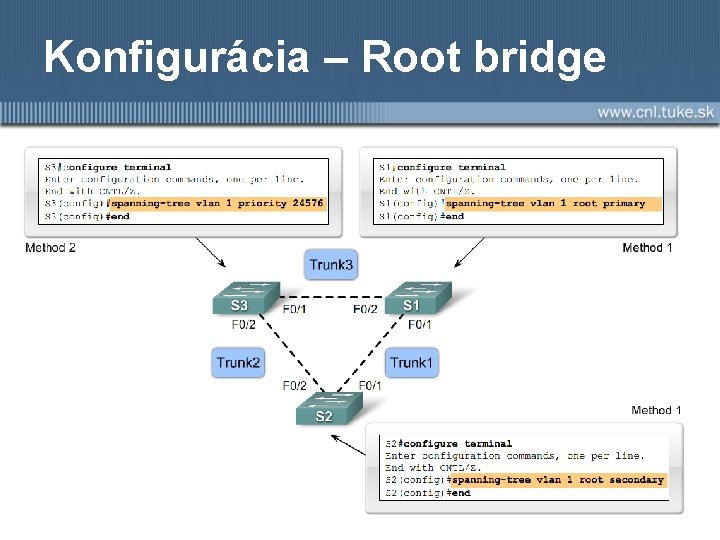Click the S2#configure terminal line
Screen dimensions: 720x540
[x=449, y=444]
